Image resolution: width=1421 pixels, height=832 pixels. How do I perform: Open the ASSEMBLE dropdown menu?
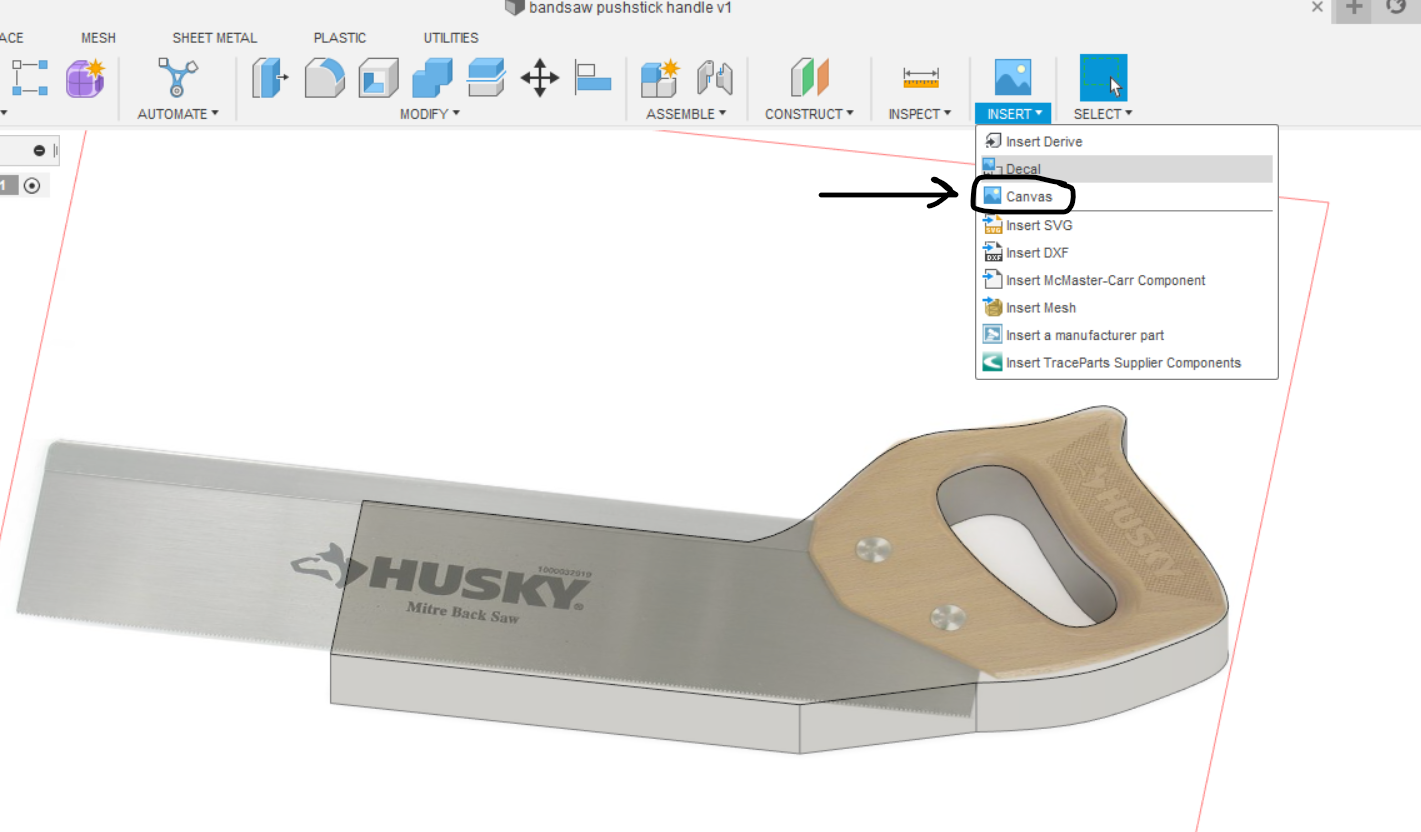point(686,114)
